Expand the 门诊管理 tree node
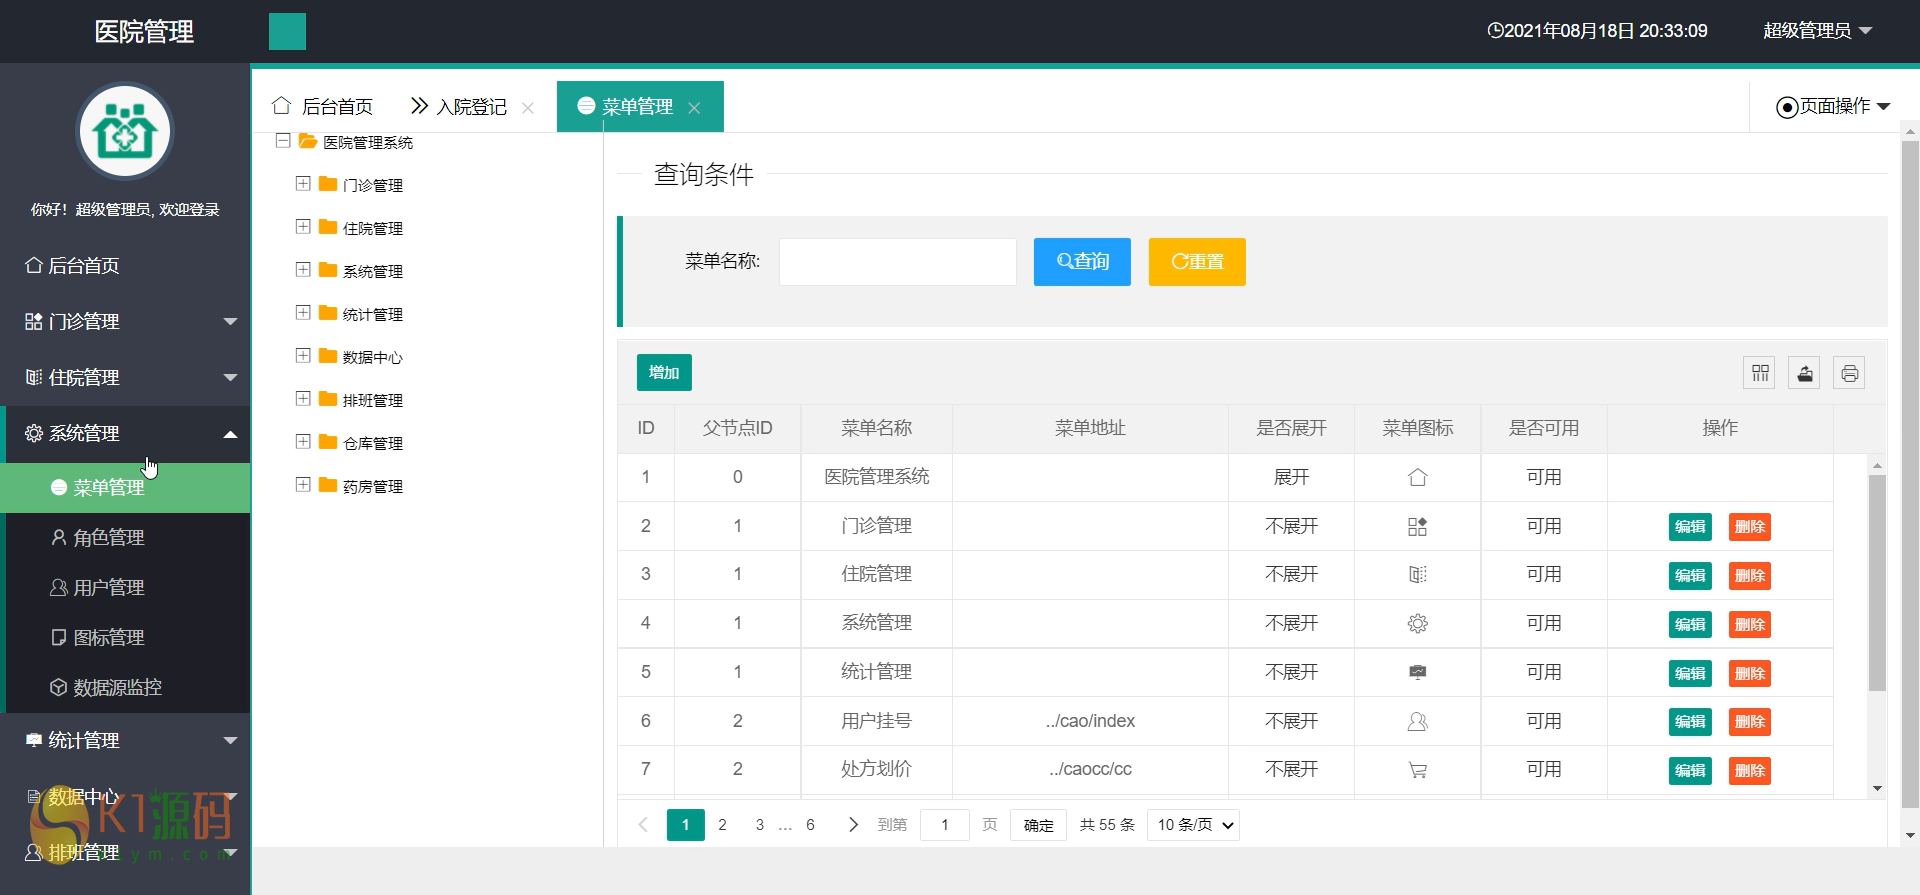Screen dimensions: 1920x895 click(x=303, y=184)
